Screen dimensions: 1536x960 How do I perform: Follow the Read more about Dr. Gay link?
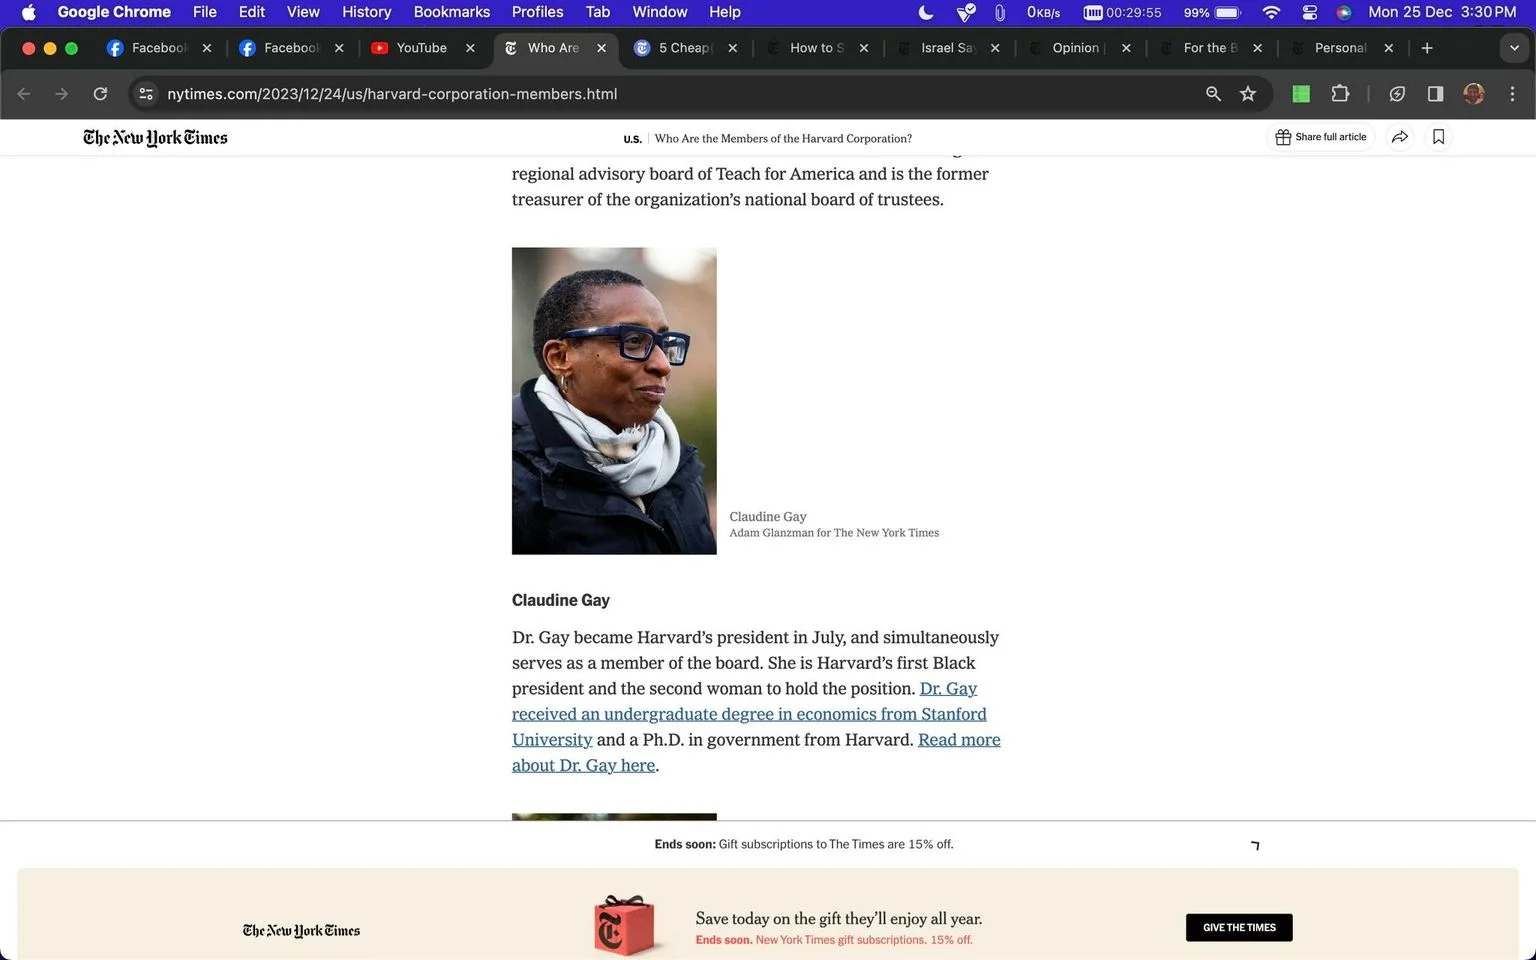pos(756,753)
